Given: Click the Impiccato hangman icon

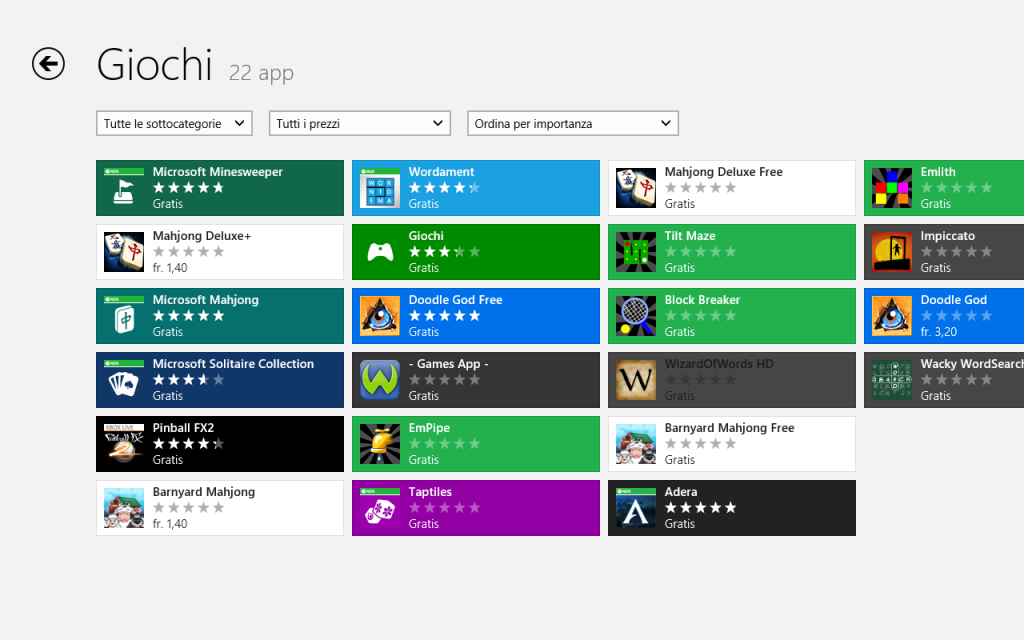Looking at the screenshot, I should click(892, 252).
